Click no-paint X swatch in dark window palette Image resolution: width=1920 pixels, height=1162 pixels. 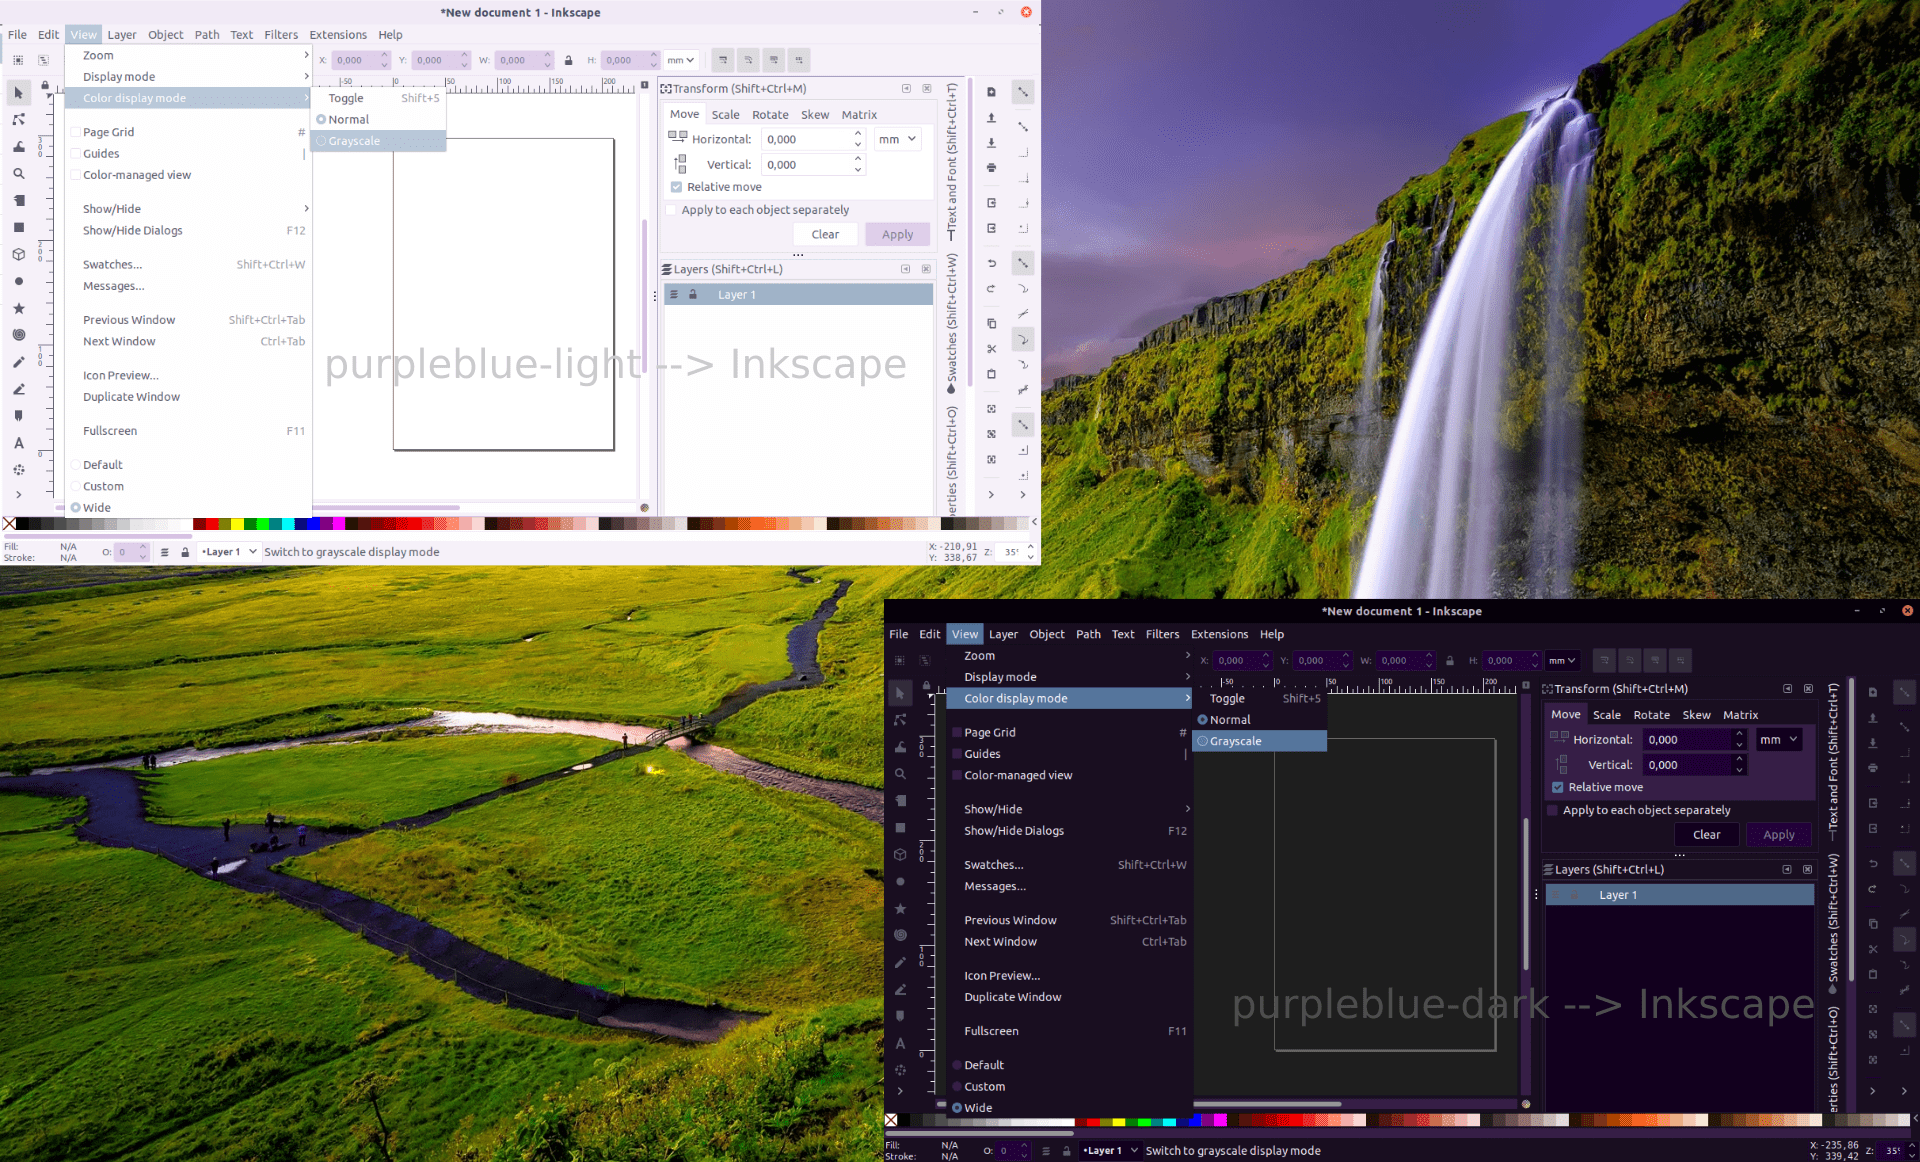coord(891,1120)
